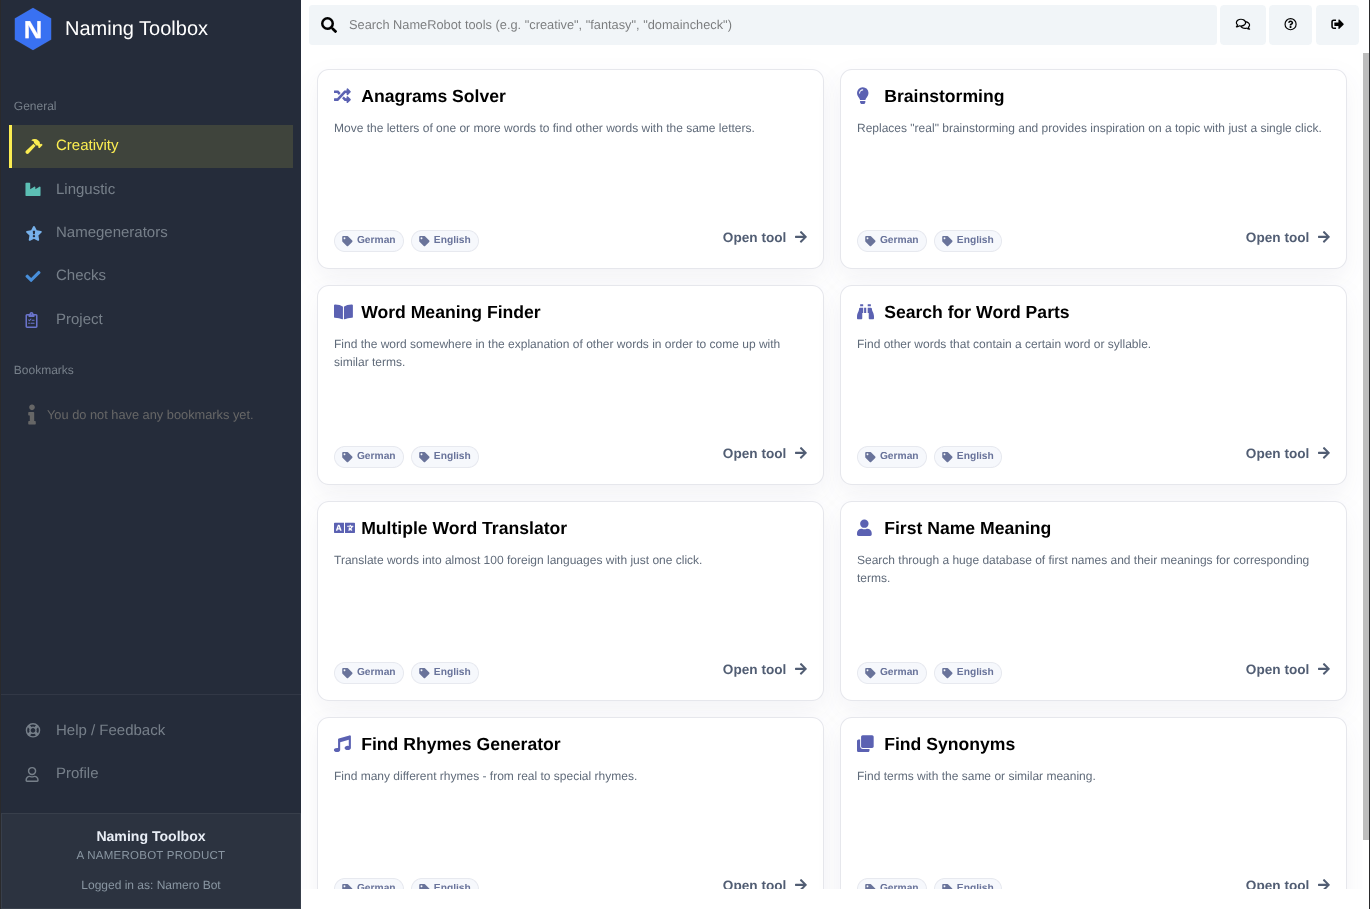This screenshot has height=909, width=1370.
Task: Open the Checks sidebar item
Action: coord(80,275)
